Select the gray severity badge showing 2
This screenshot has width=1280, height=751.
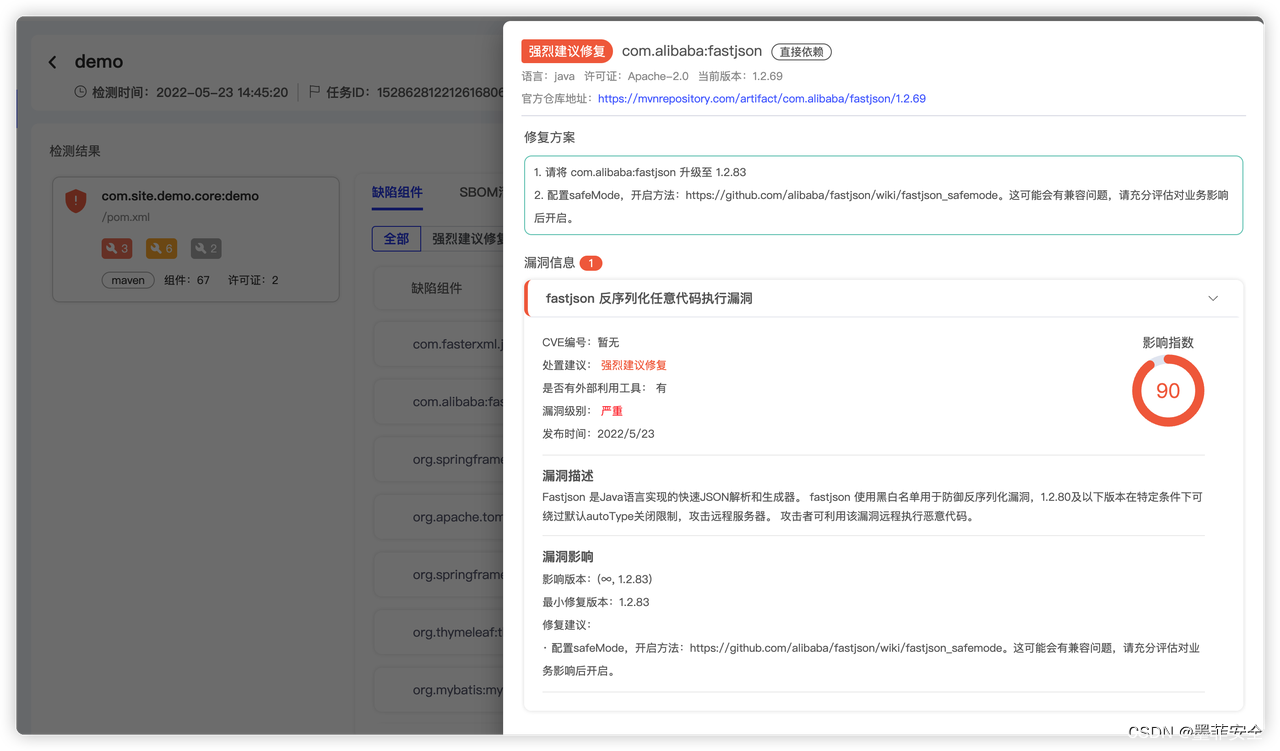pos(206,248)
